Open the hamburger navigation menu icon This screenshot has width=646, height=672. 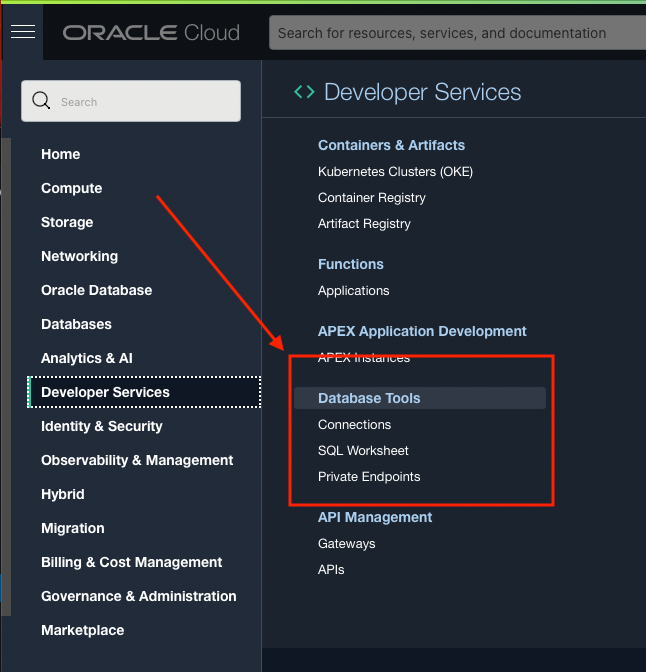(22, 32)
